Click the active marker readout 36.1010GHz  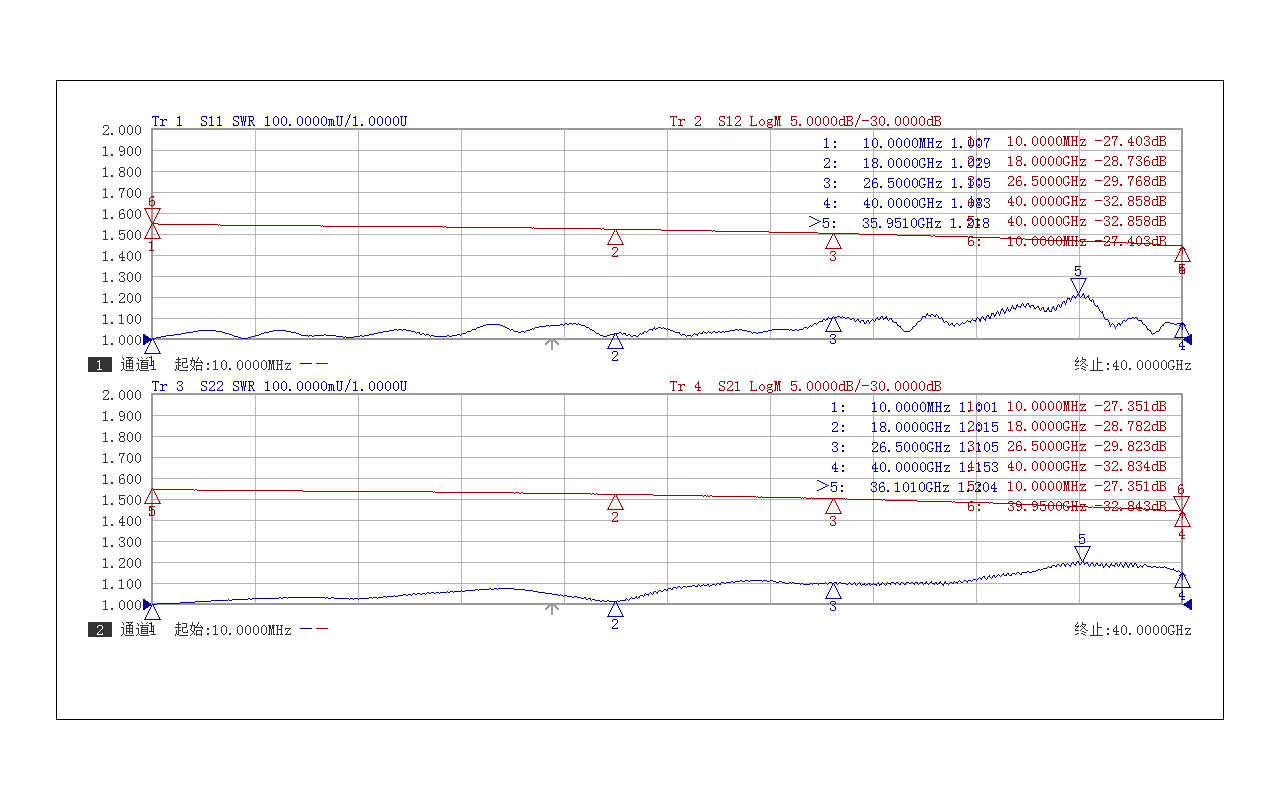(910, 487)
